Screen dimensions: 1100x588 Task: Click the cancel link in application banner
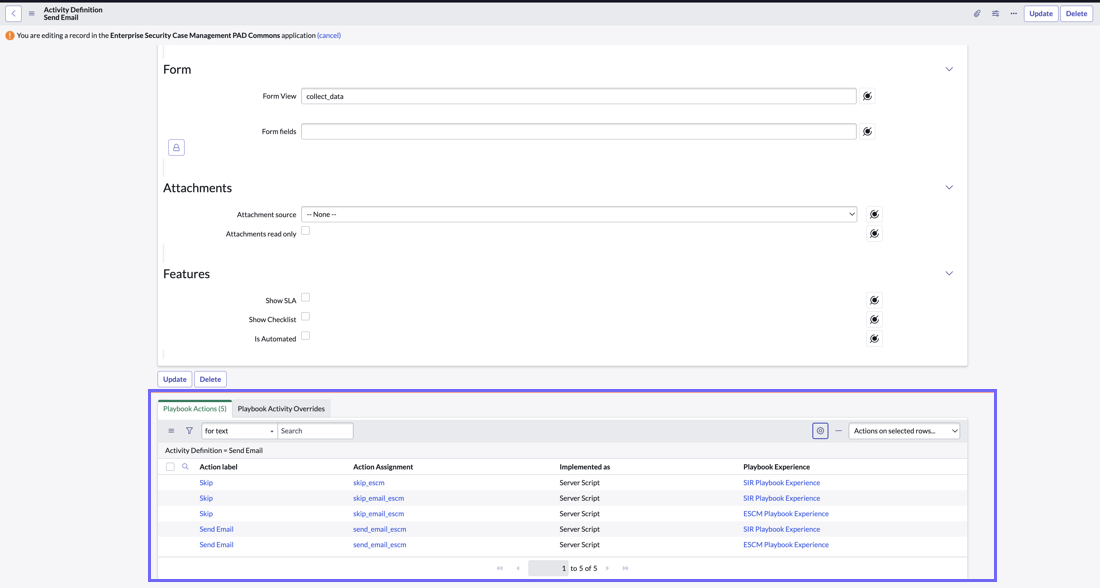point(329,35)
